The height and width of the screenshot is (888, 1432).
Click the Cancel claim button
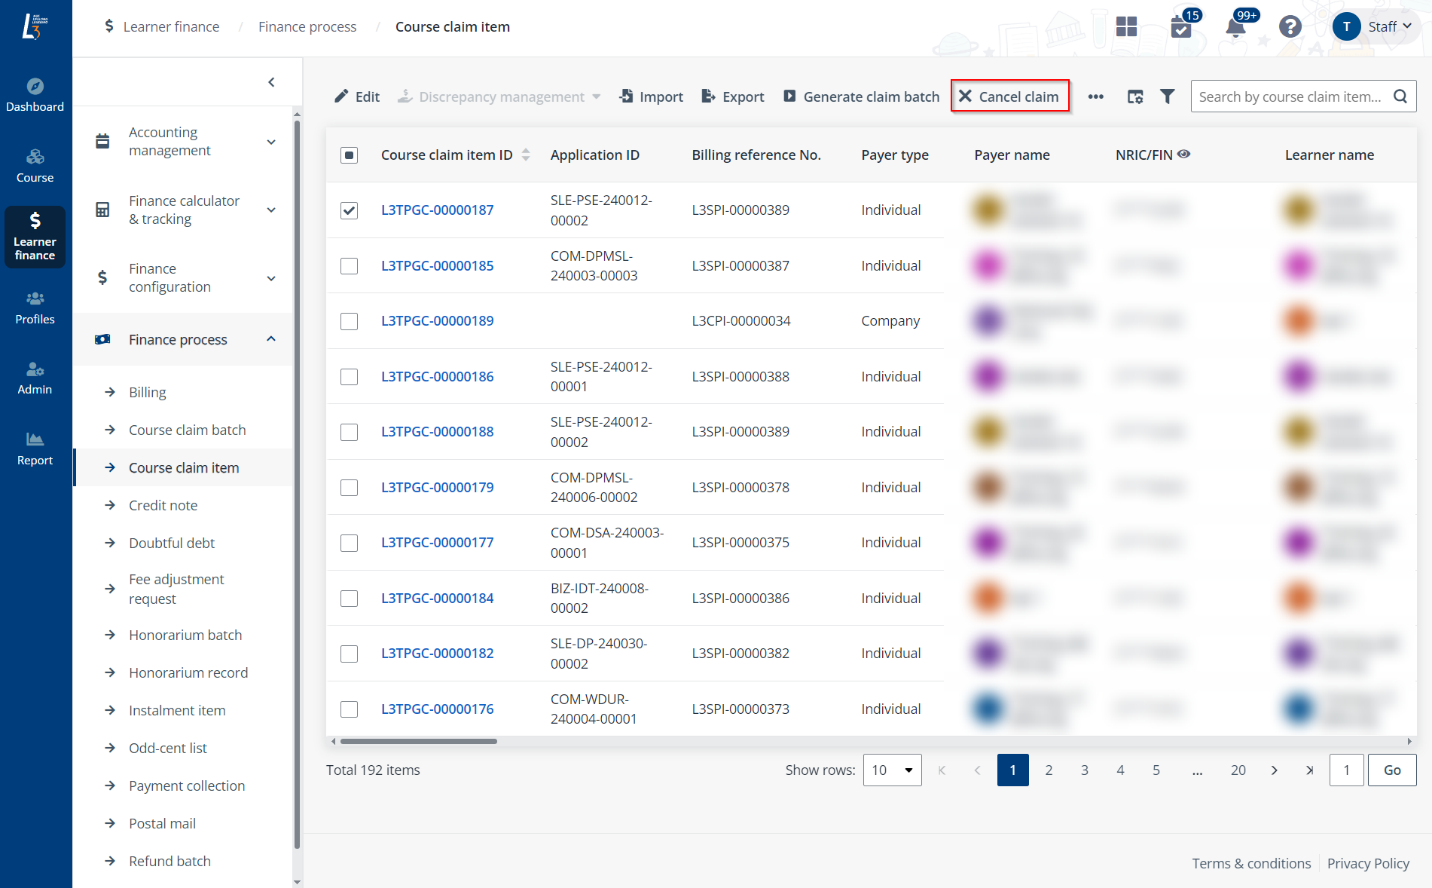tap(1009, 97)
